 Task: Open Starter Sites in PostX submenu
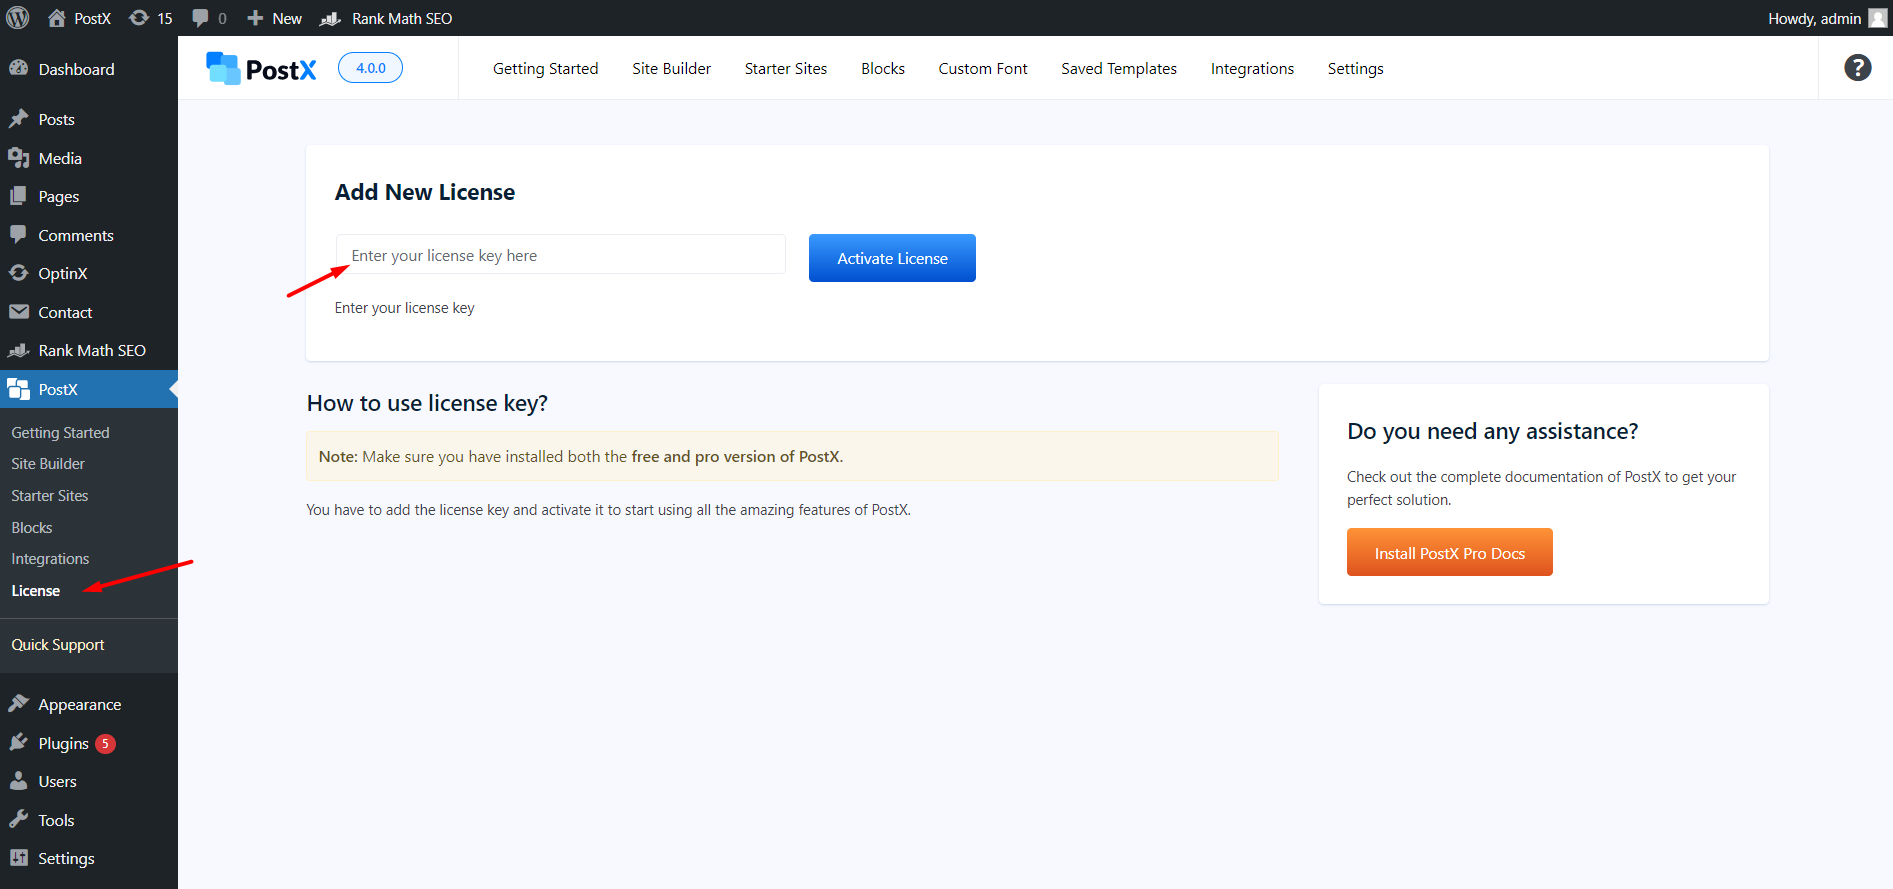click(x=50, y=496)
